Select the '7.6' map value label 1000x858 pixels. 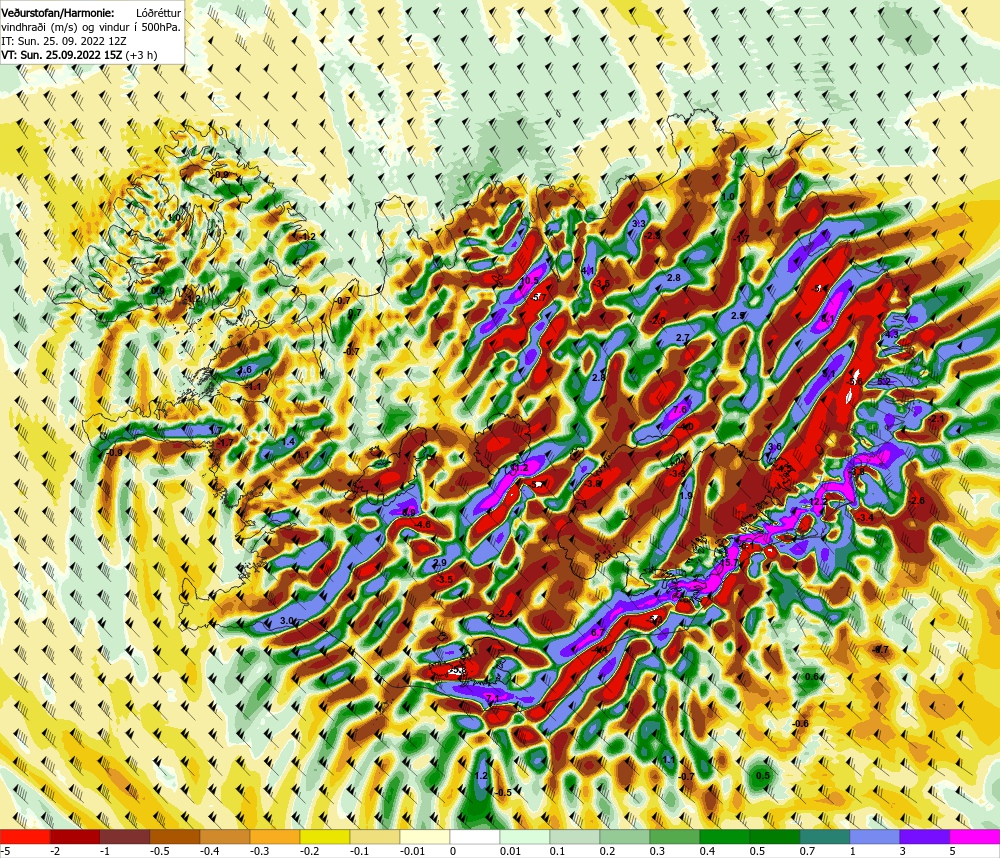(x=680, y=409)
